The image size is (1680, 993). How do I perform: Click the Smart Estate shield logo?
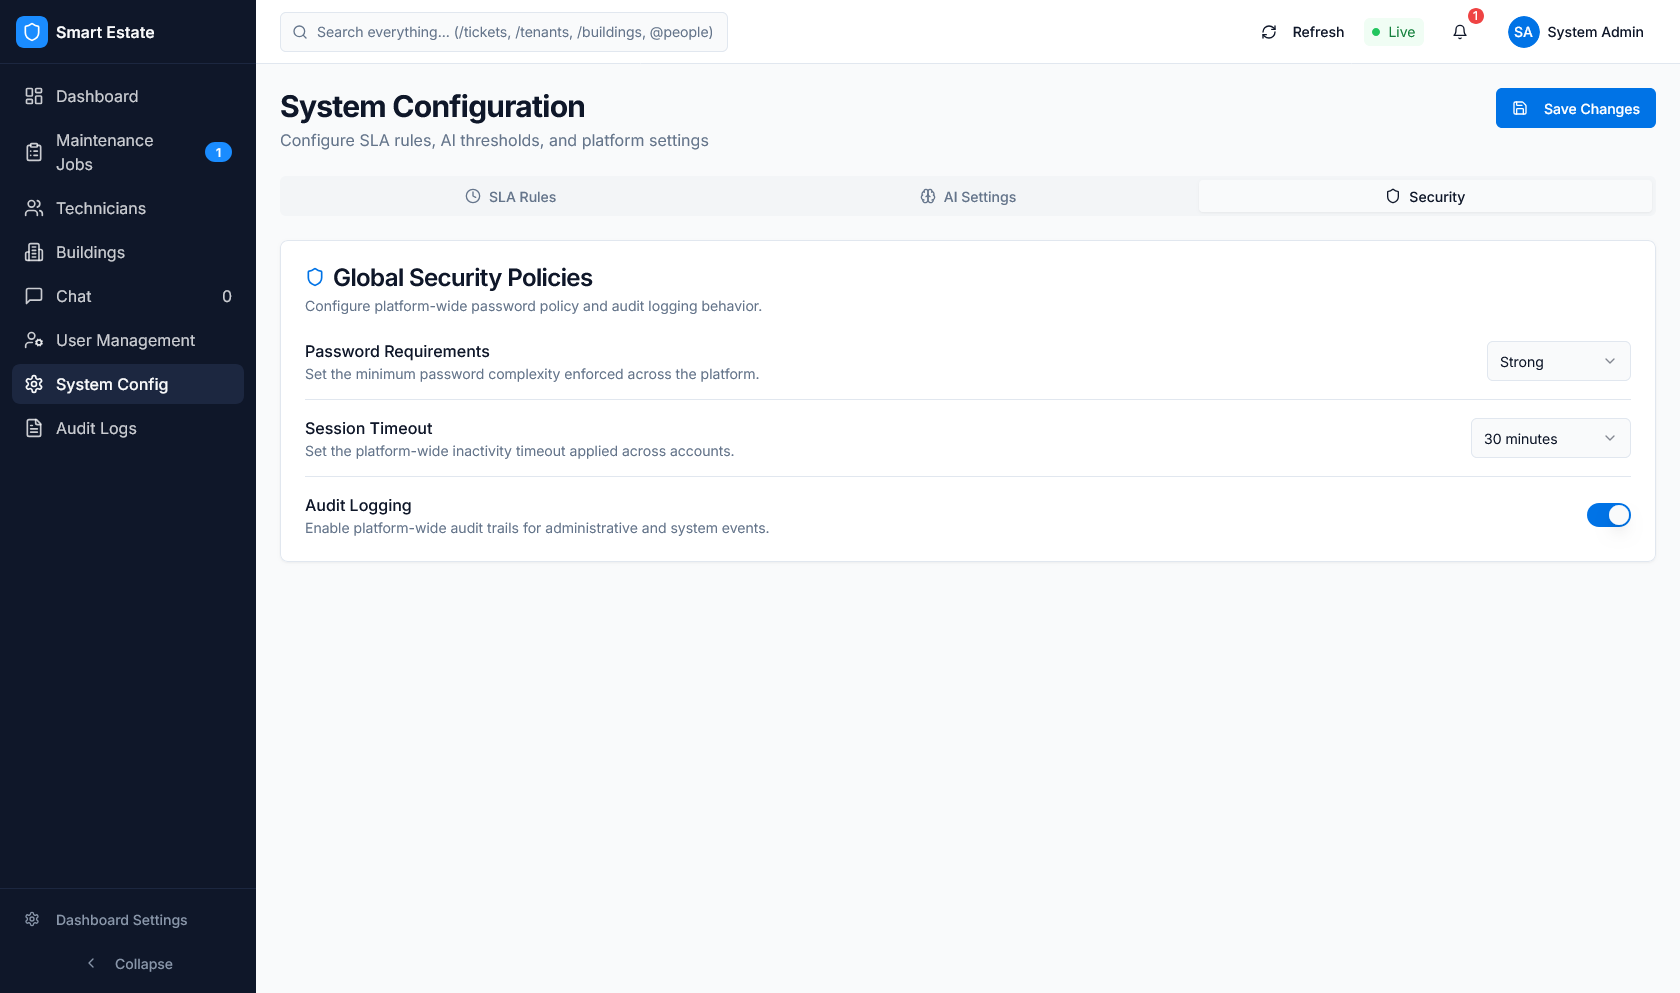pyautogui.click(x=31, y=32)
